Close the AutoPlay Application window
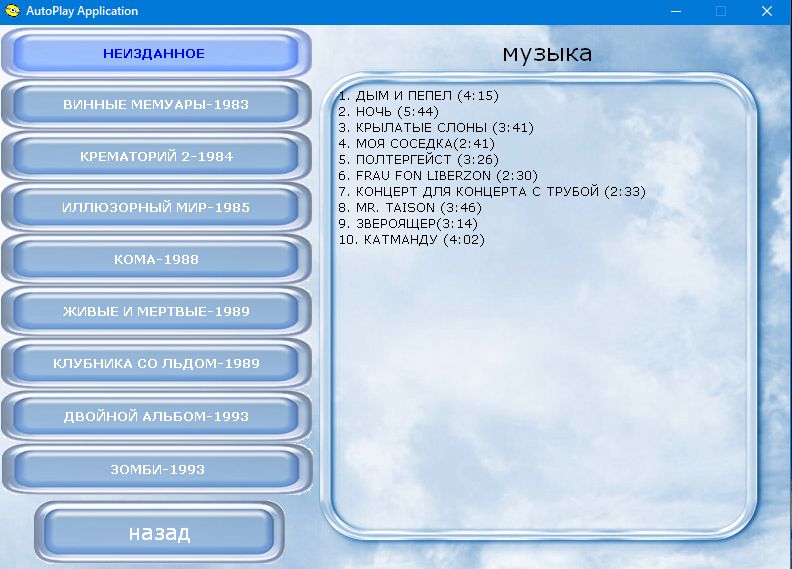 (767, 11)
